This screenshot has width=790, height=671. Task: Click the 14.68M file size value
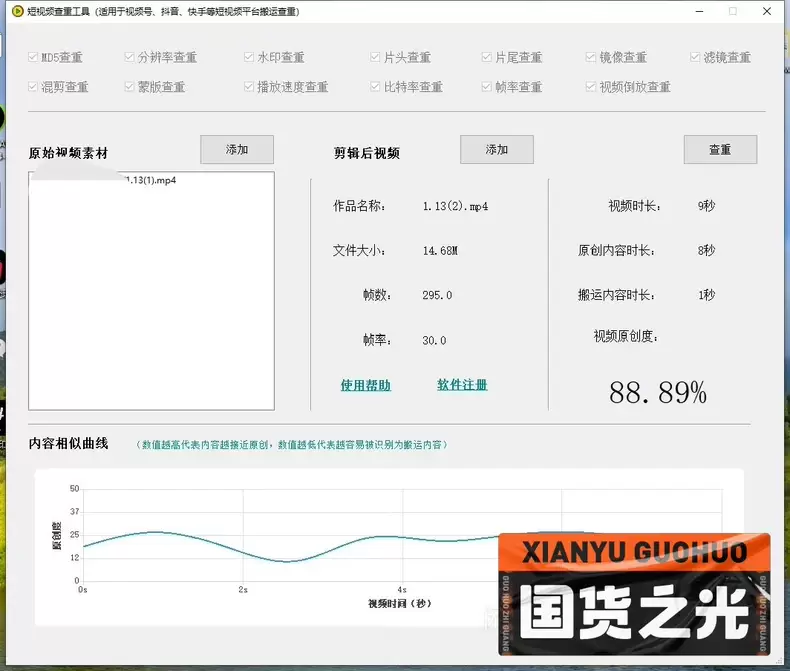440,251
